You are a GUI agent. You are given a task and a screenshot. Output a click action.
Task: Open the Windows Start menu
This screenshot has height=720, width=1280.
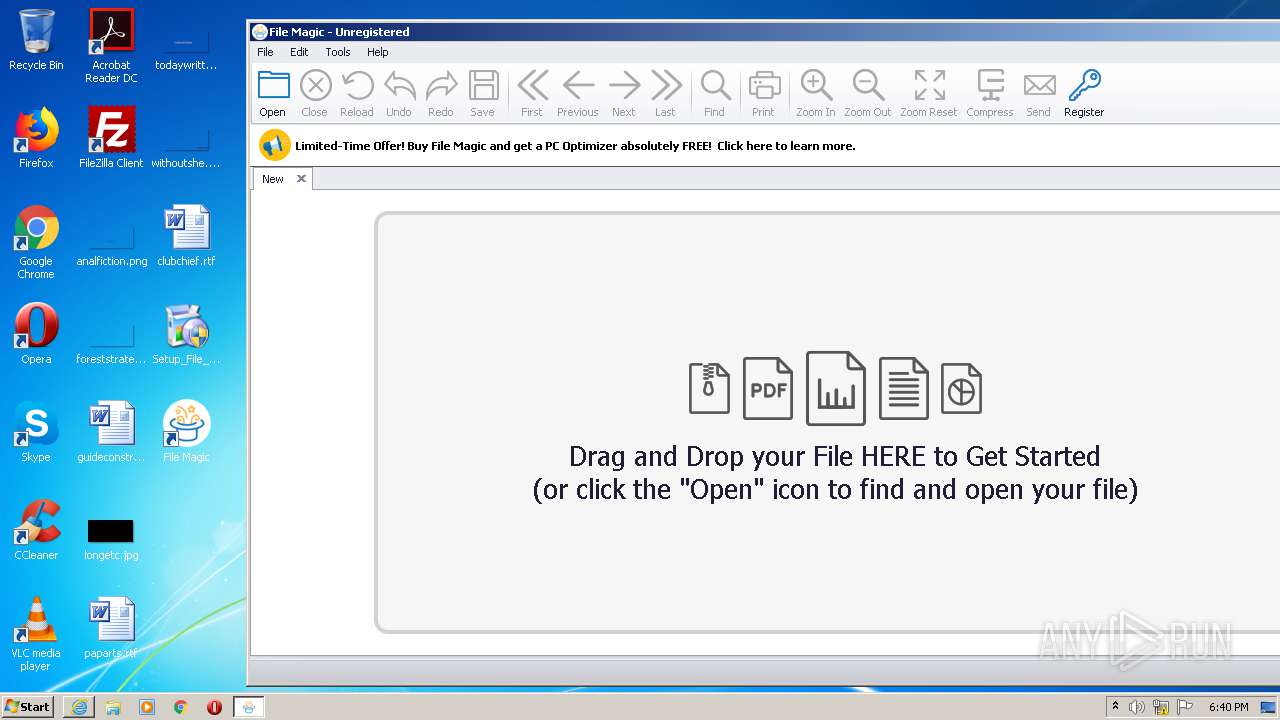point(28,706)
